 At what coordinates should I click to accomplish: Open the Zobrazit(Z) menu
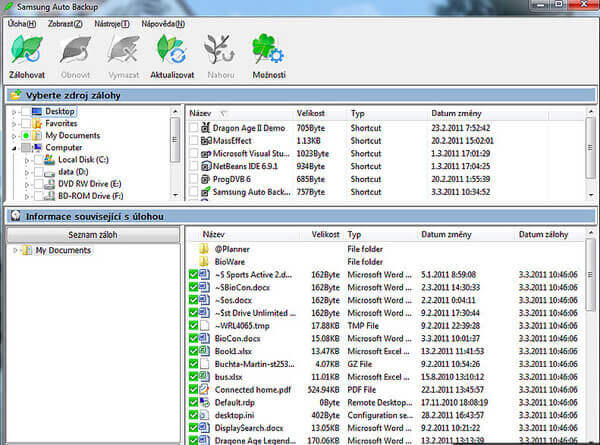(x=65, y=24)
